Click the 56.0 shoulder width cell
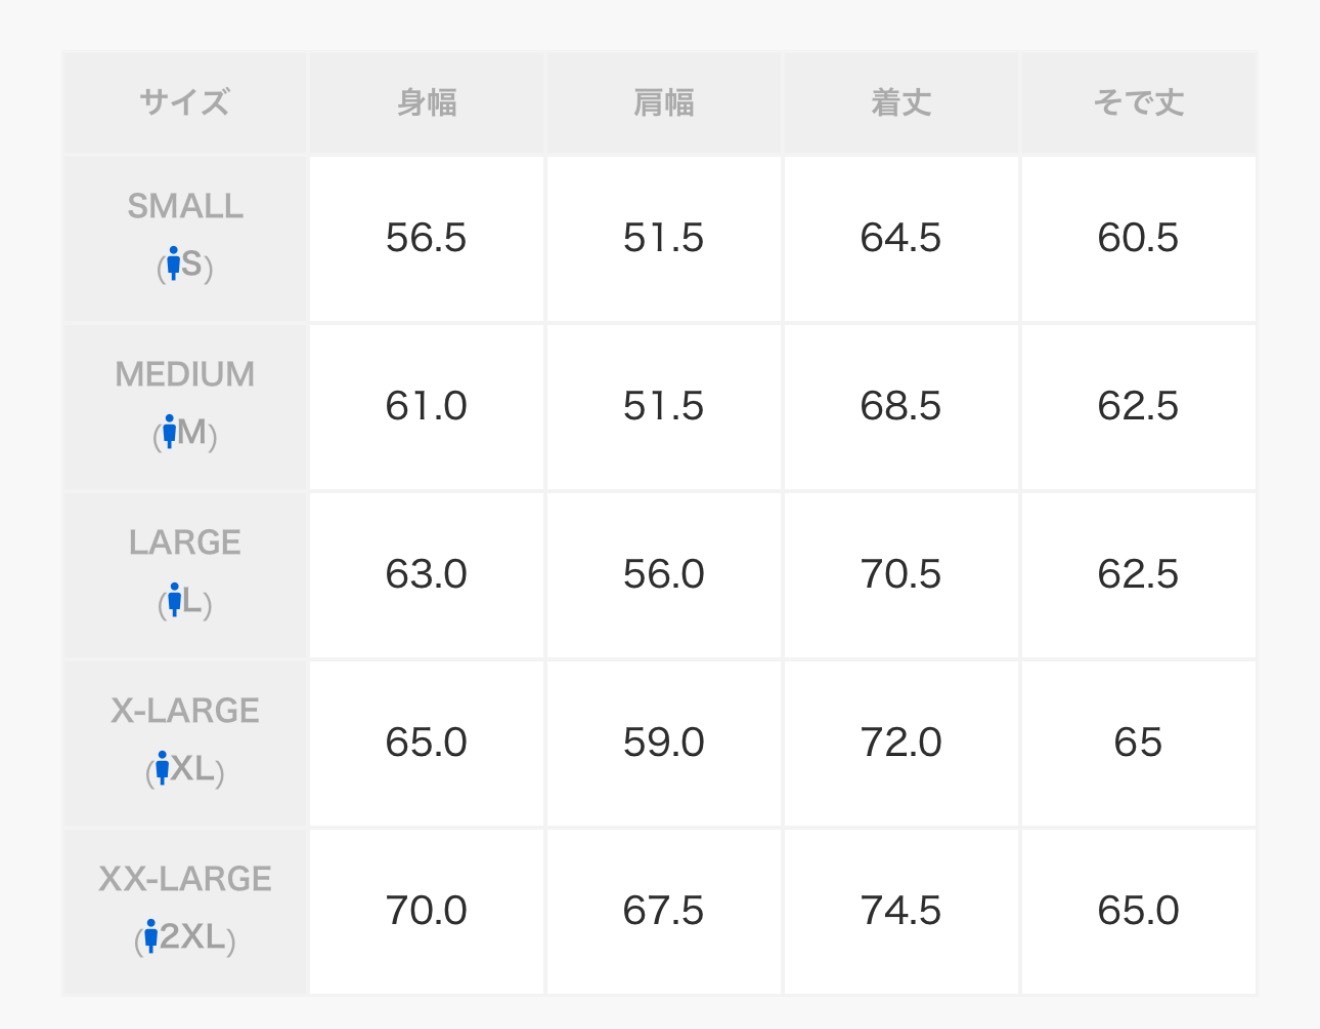1320x1029 pixels. point(664,574)
